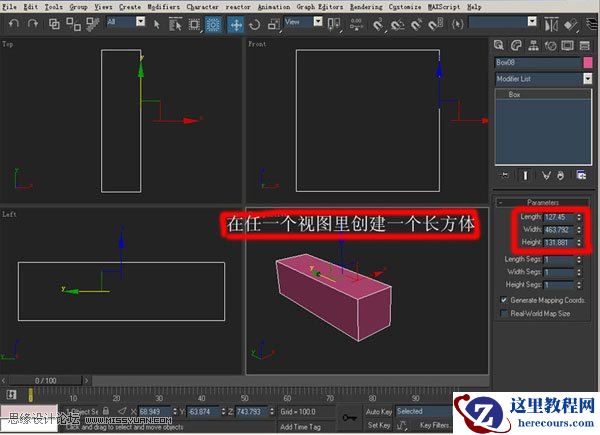Activate the Select and Move tool
The width and height of the screenshot is (600, 435).
pos(236,24)
